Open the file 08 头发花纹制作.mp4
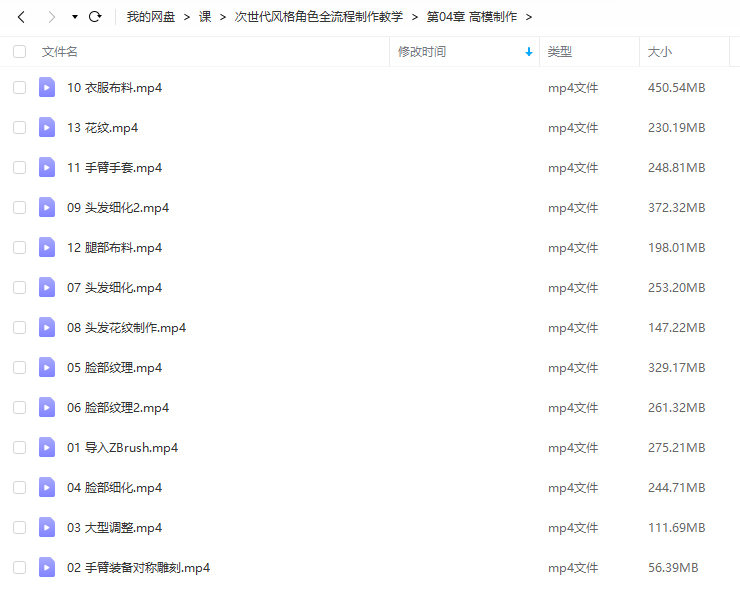This screenshot has height=606, width=740. point(126,328)
